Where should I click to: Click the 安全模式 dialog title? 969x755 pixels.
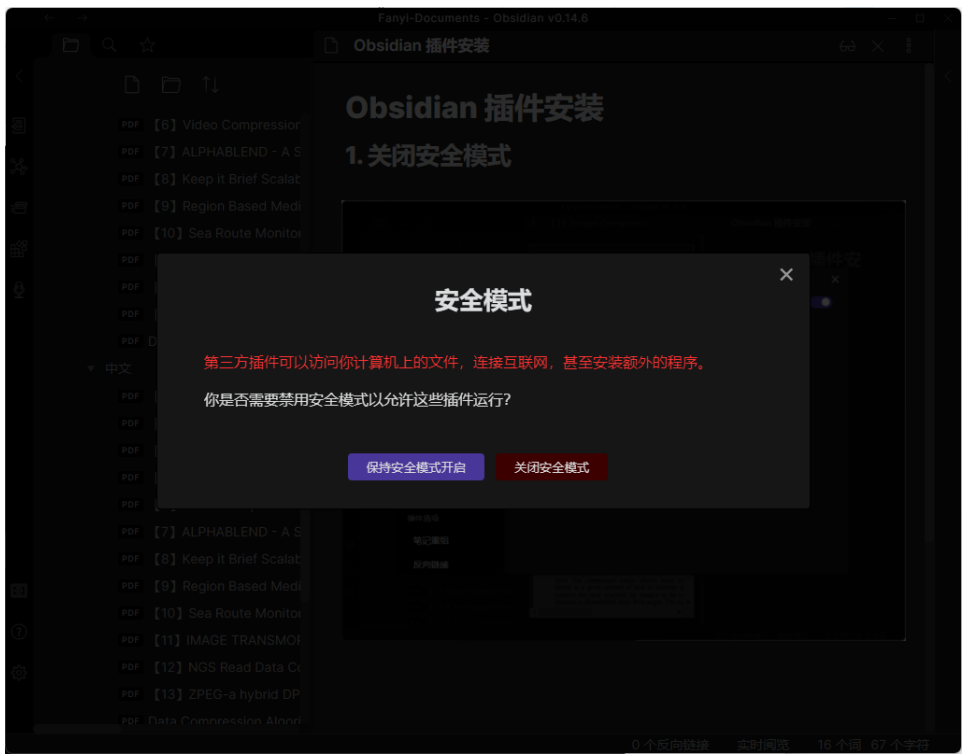coord(483,301)
